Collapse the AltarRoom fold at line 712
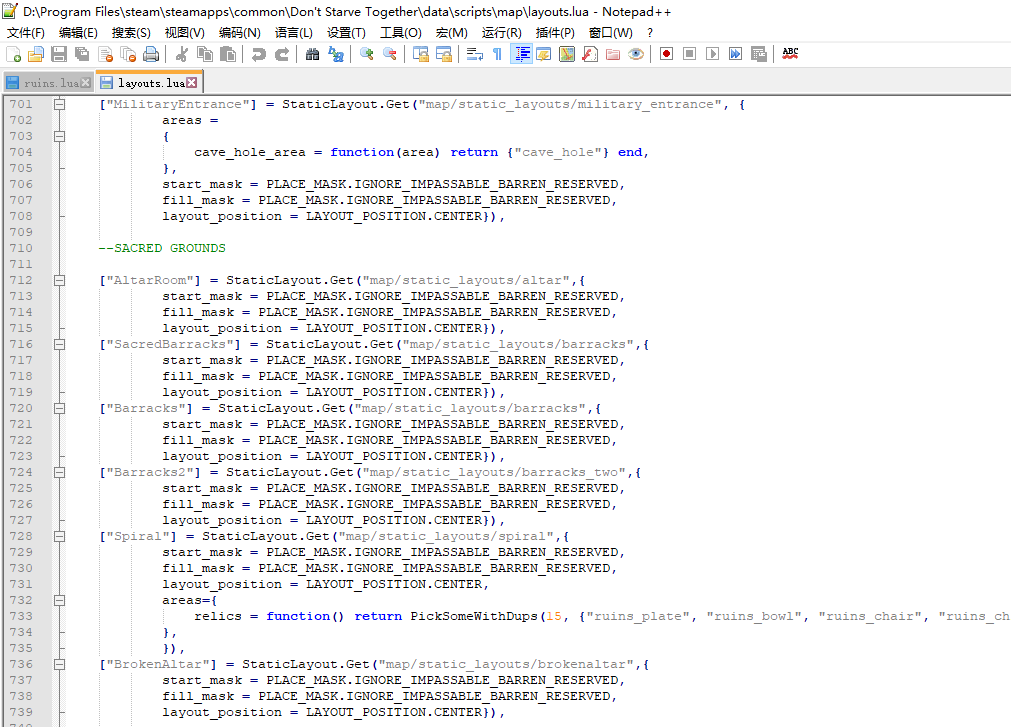 coord(59,280)
